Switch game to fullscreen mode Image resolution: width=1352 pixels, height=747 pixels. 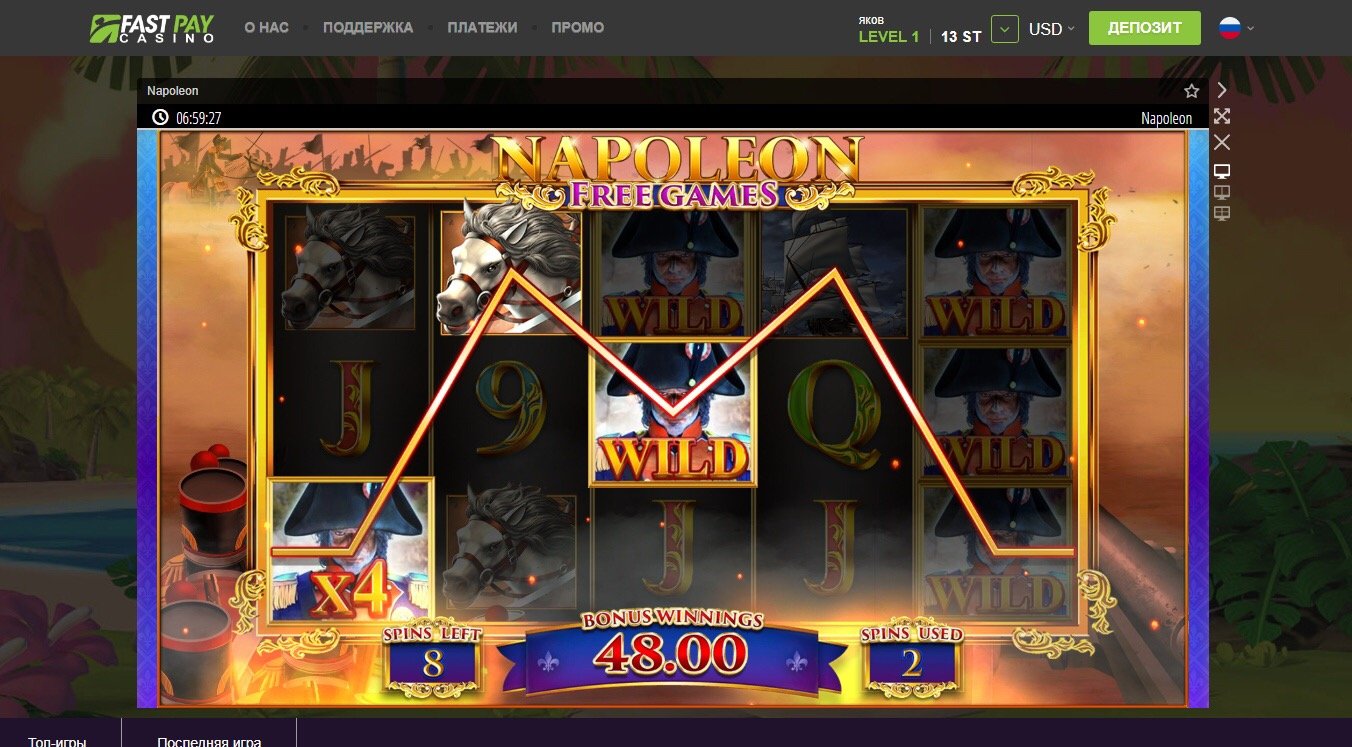(x=1222, y=116)
